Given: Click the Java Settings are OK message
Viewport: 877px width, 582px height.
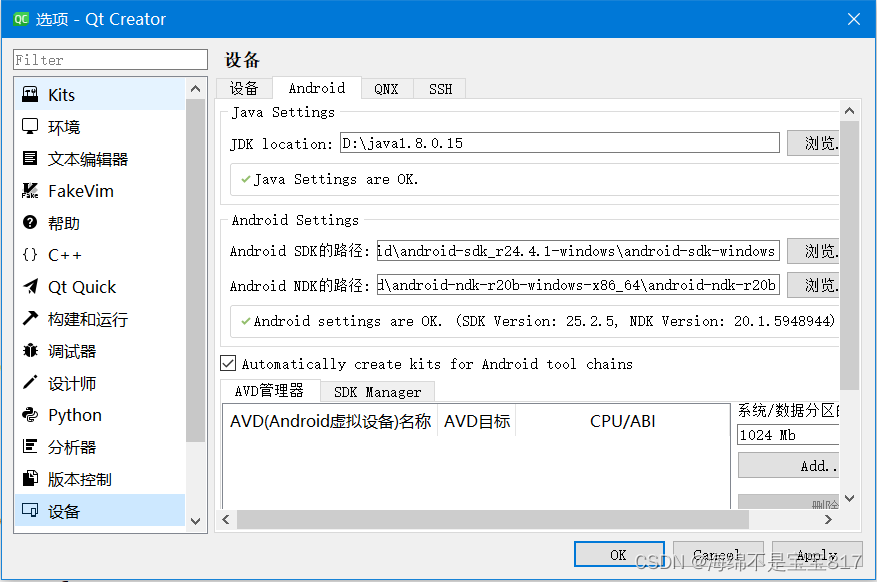Looking at the screenshot, I should [336, 179].
